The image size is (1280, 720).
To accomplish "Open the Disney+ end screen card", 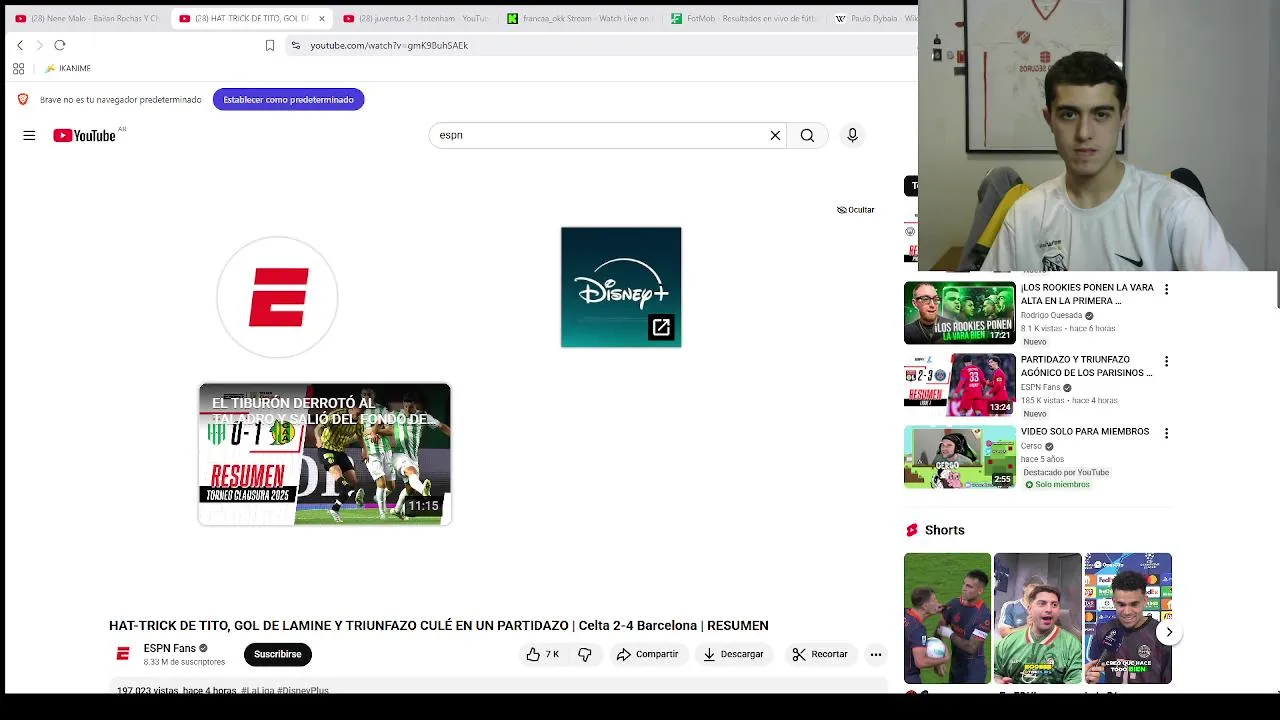I will click(x=621, y=287).
